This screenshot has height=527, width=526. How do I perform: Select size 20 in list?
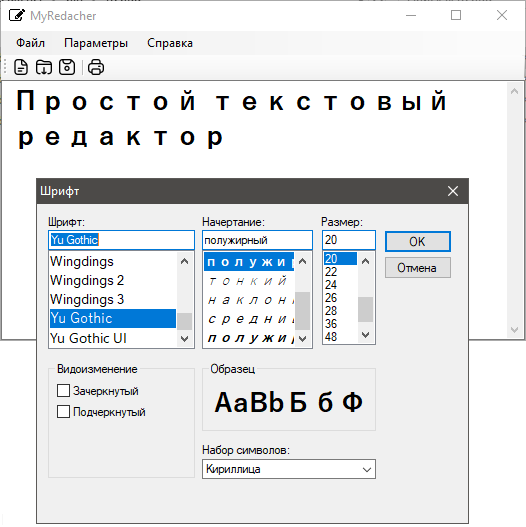click(x=340, y=258)
